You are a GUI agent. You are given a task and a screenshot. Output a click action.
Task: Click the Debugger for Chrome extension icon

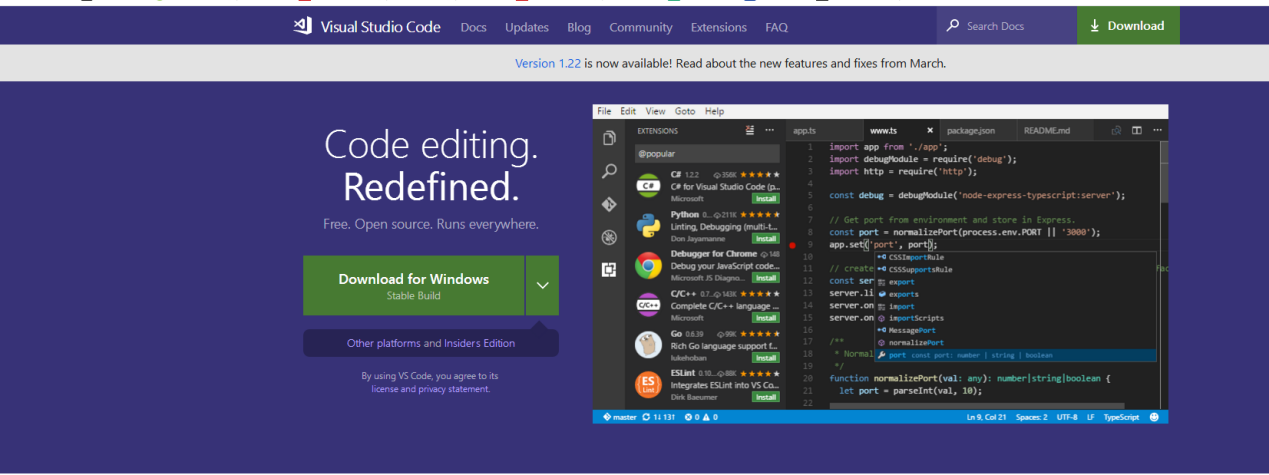click(648, 265)
